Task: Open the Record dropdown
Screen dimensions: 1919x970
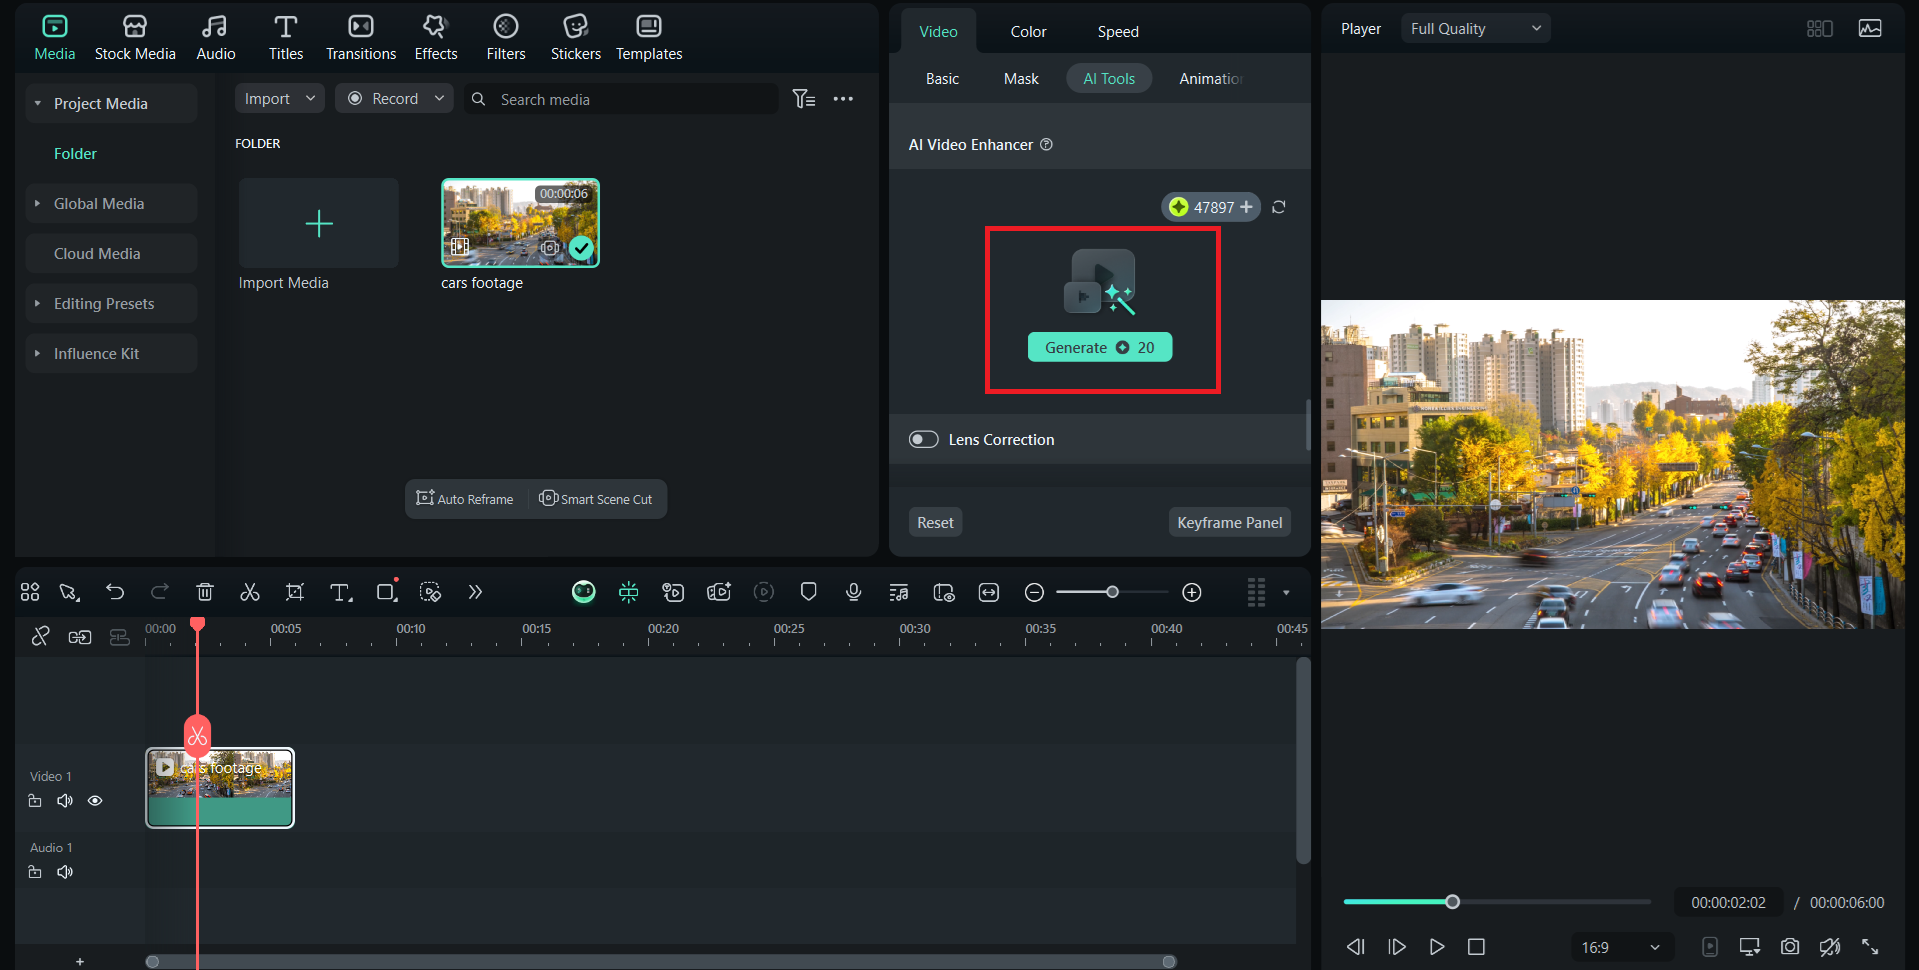Action: point(394,98)
